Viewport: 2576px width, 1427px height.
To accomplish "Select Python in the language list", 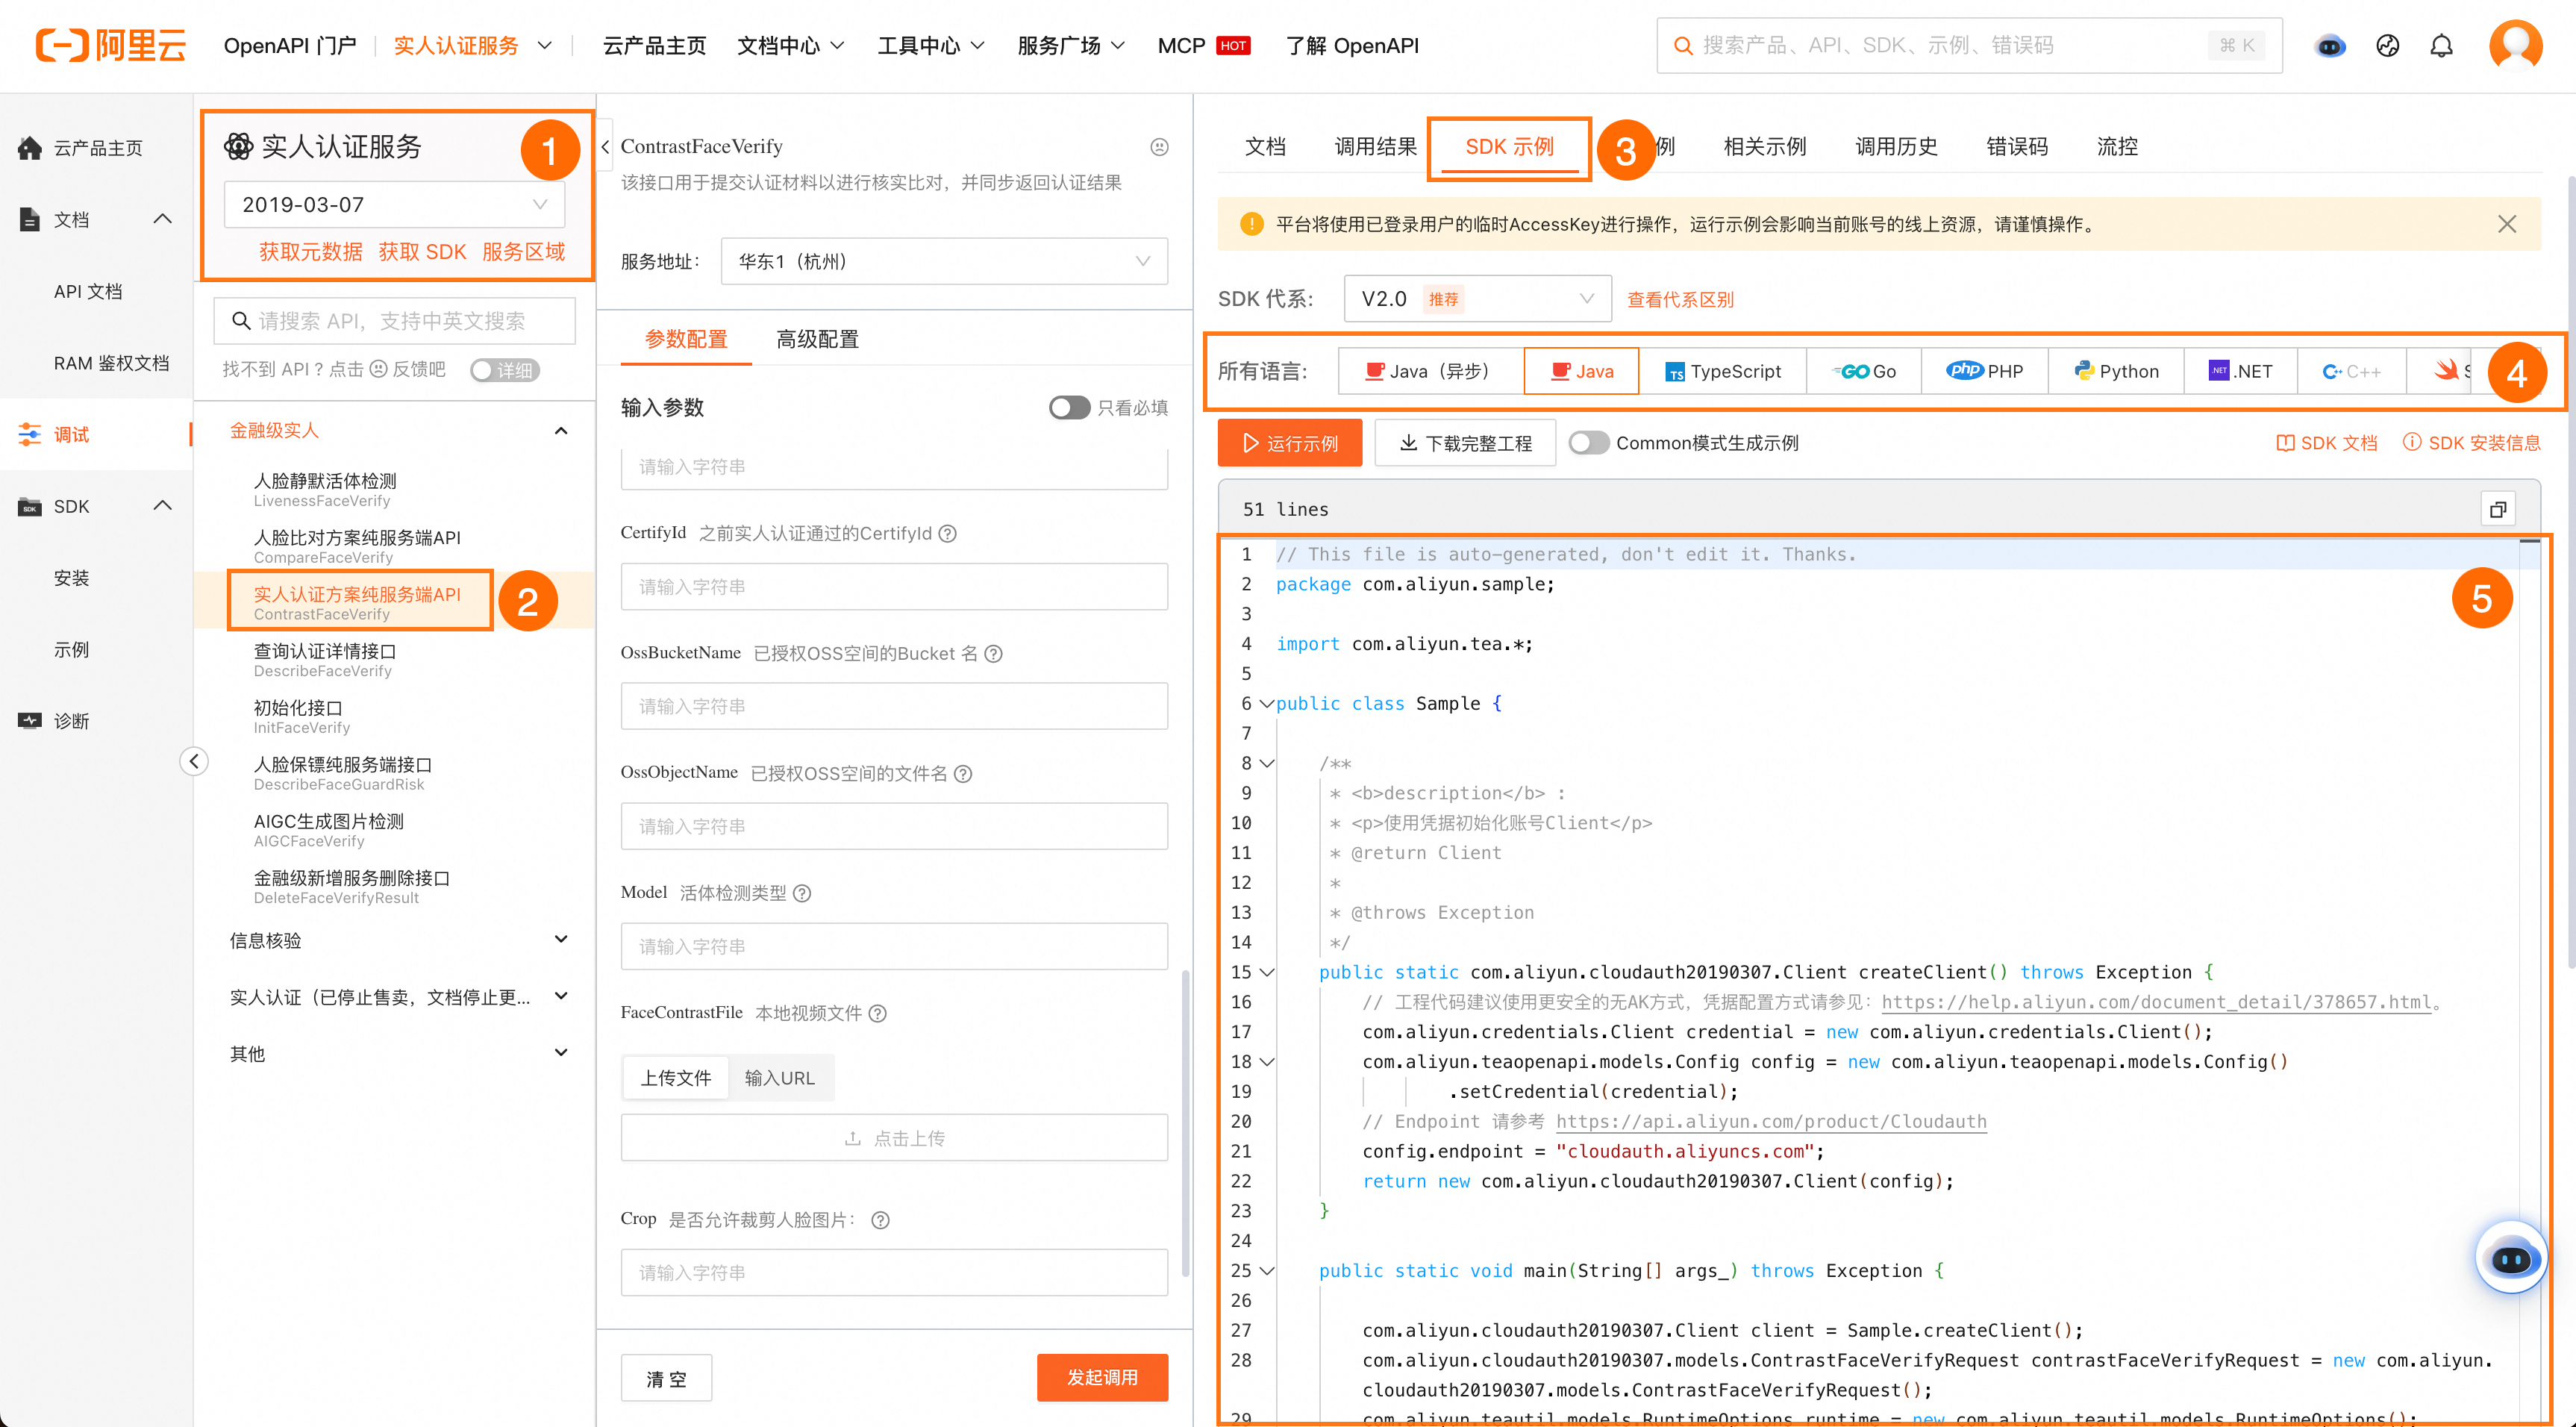I will (2115, 371).
